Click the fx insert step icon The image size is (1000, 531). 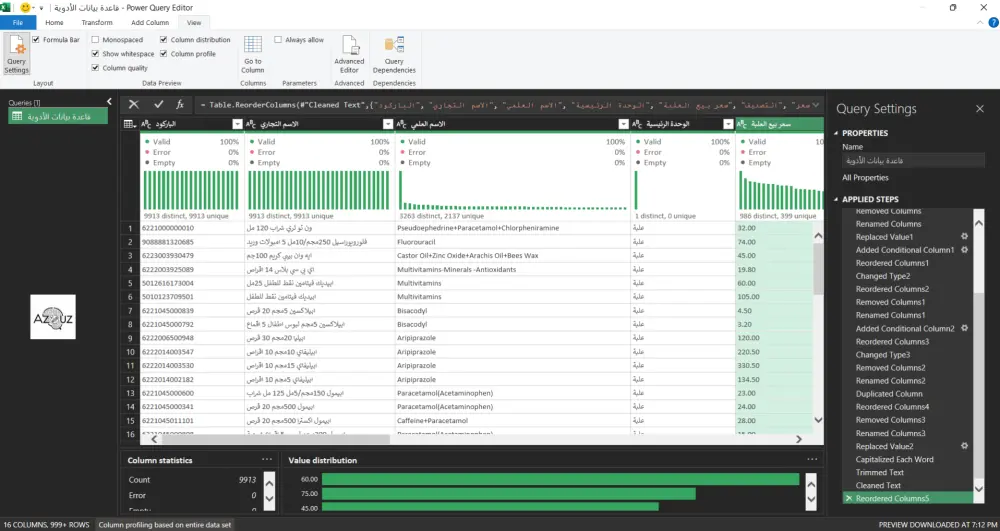[x=180, y=105]
